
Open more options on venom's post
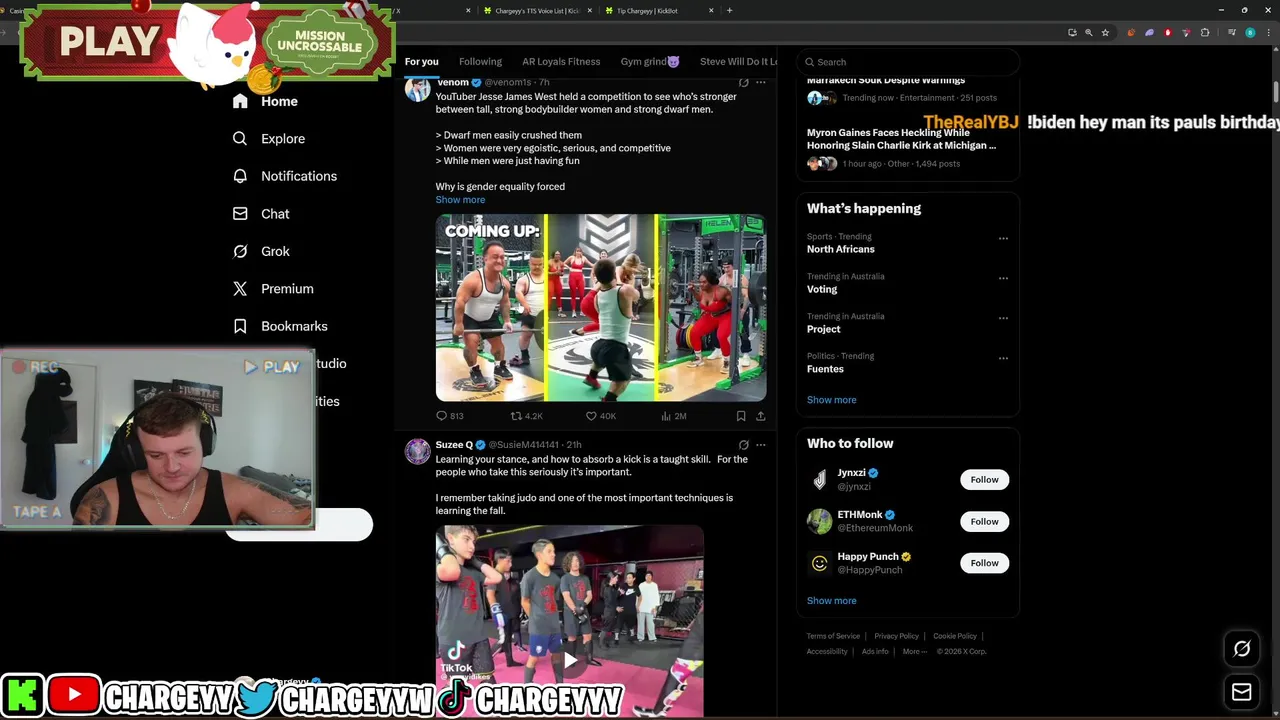pos(761,82)
